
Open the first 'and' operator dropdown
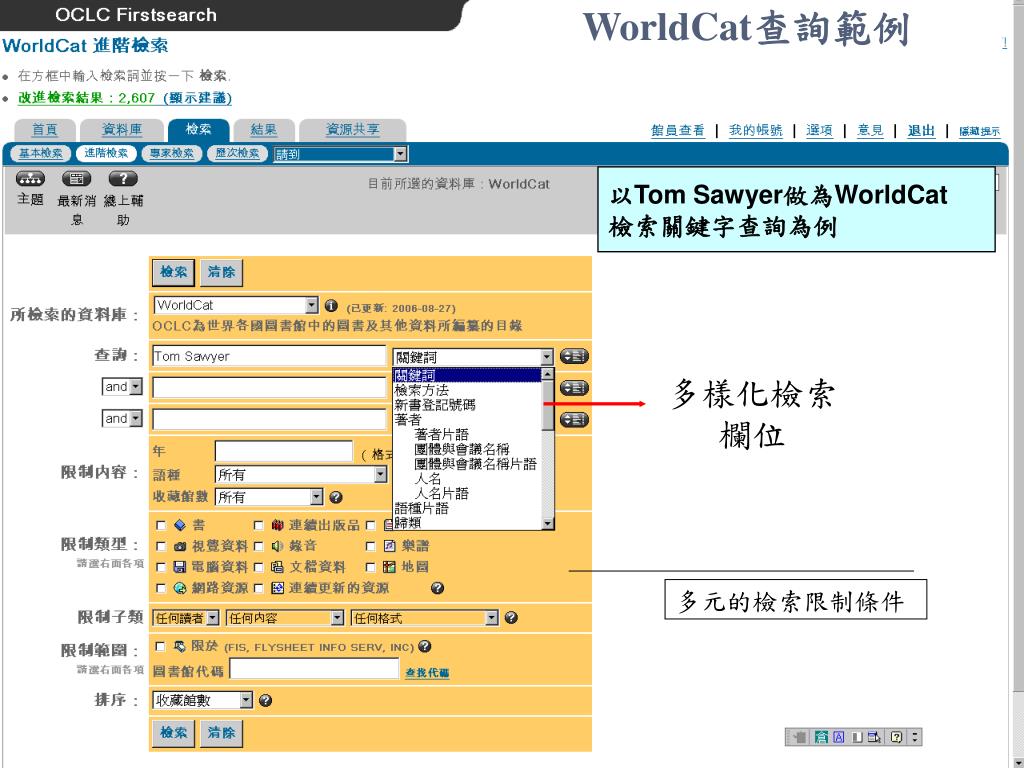click(121, 387)
